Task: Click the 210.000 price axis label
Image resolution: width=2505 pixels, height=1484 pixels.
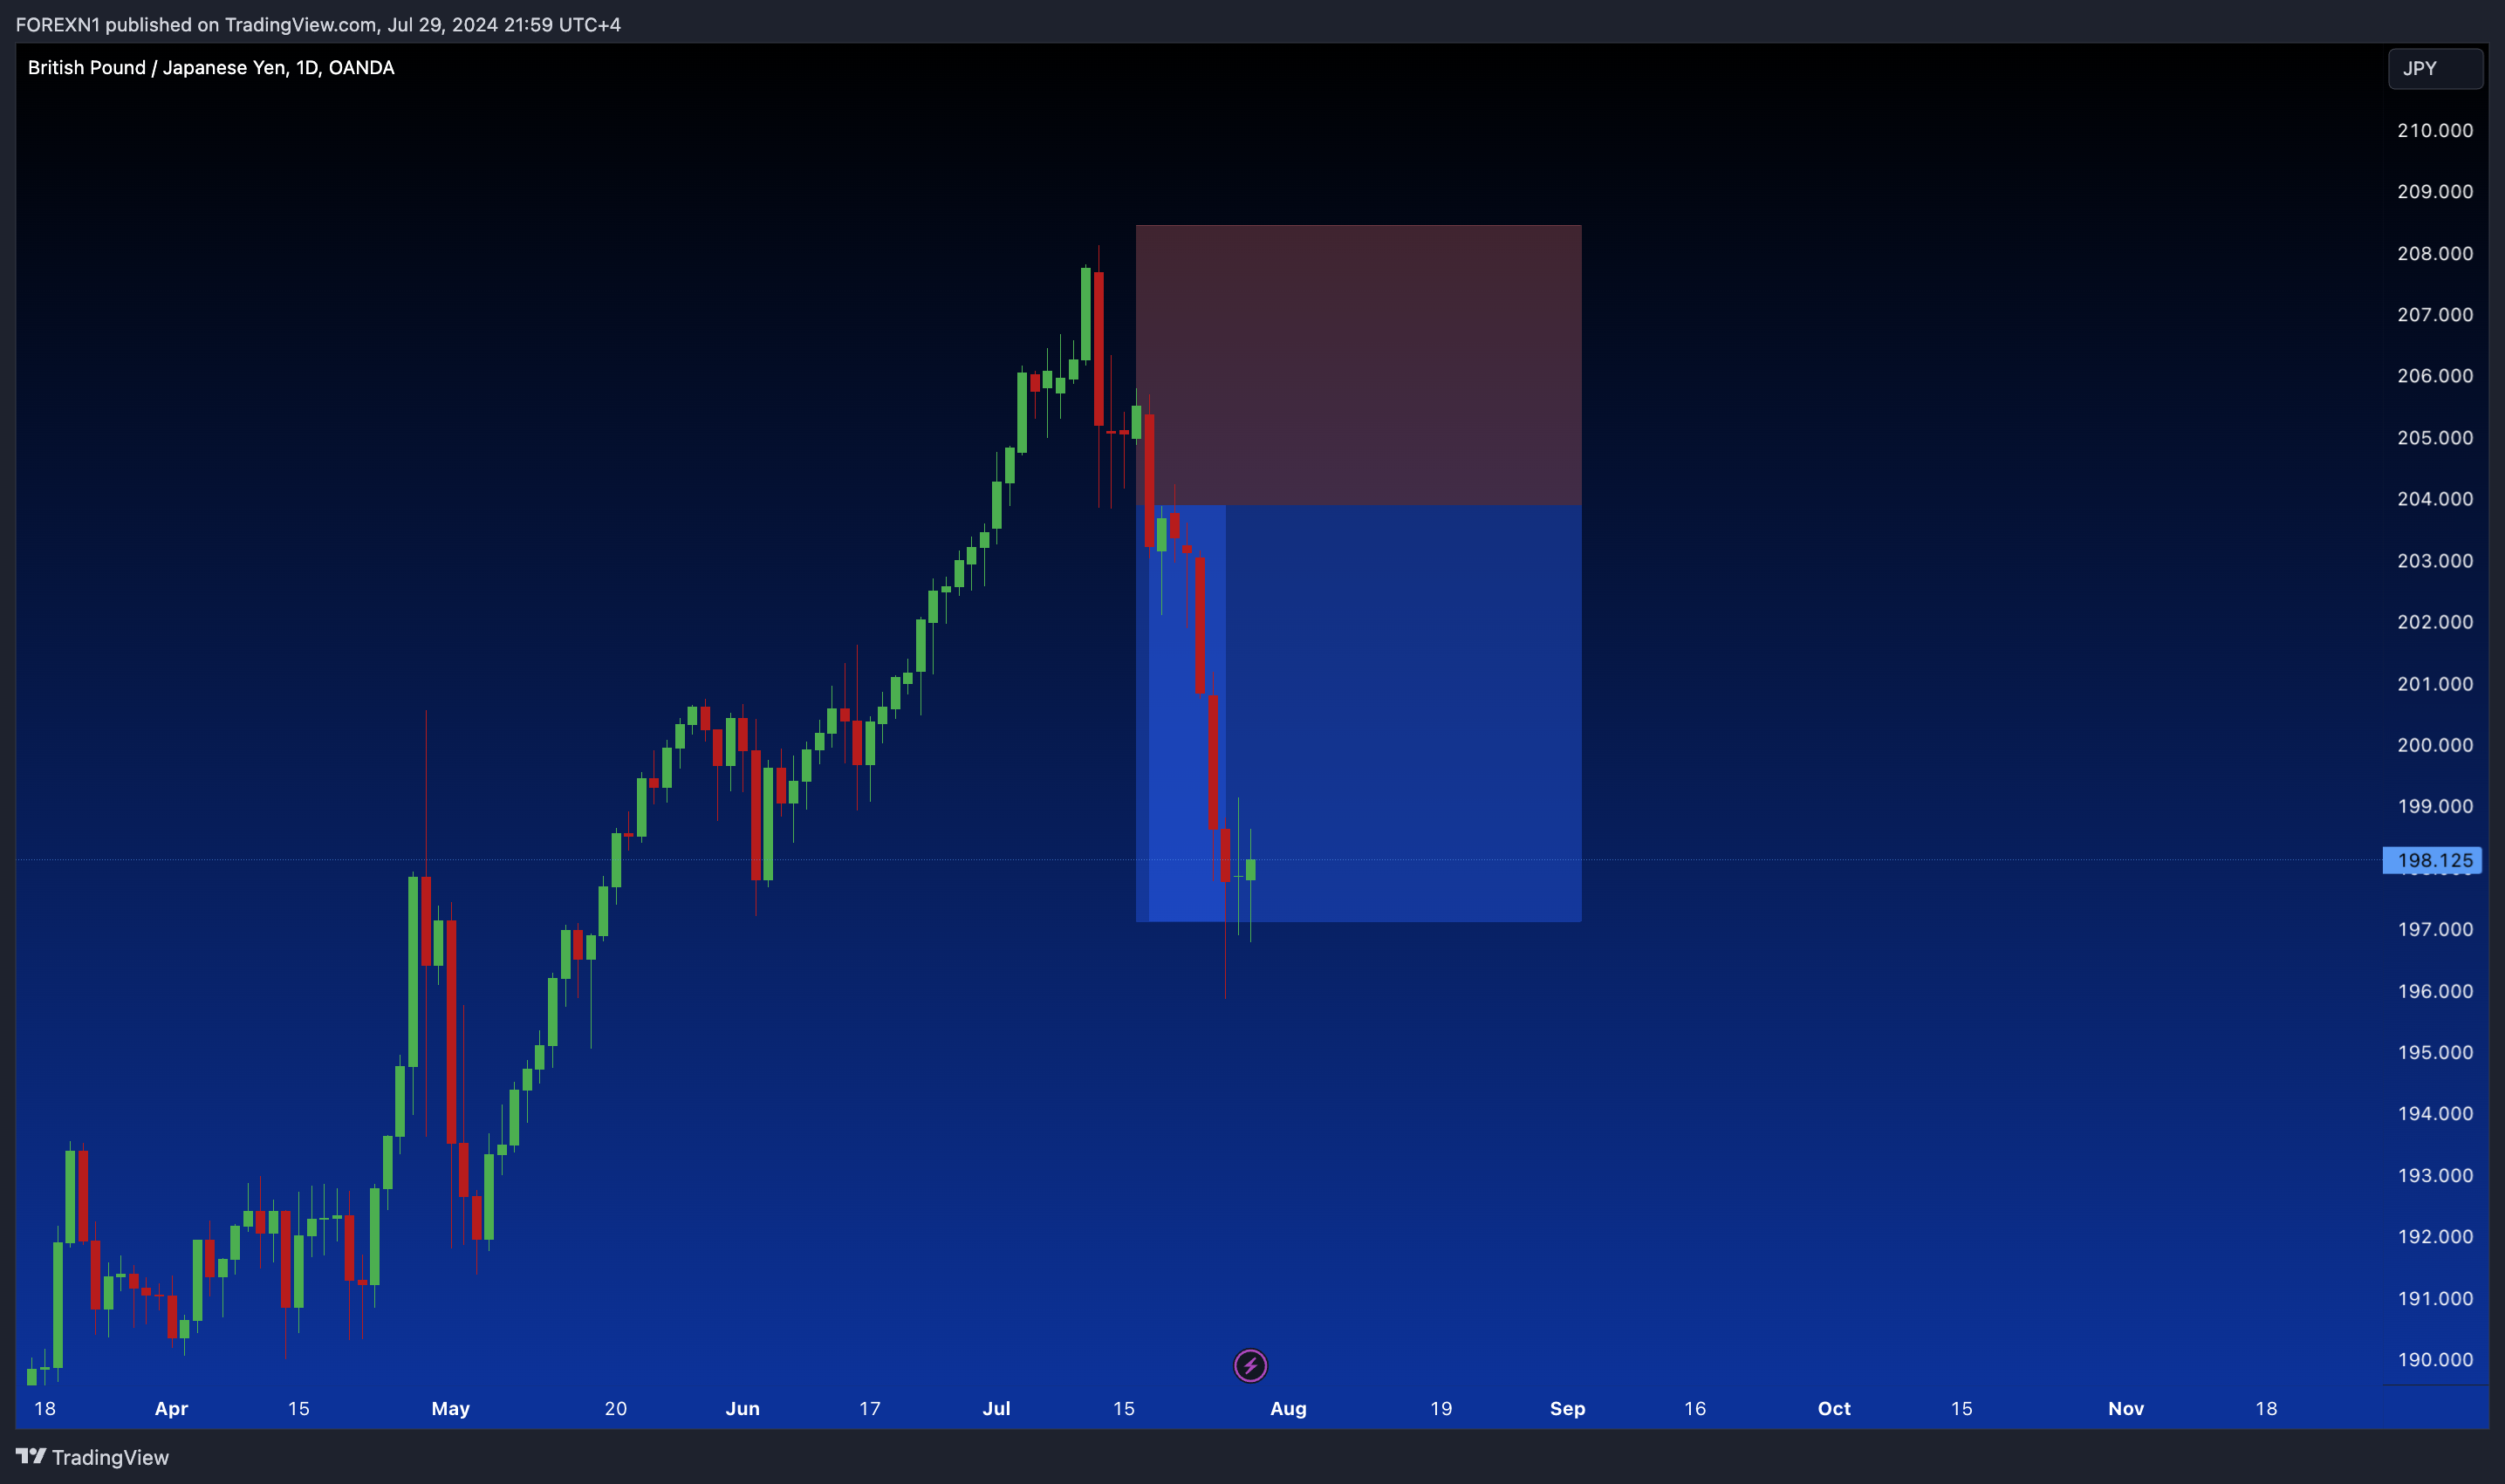Action: click(x=2435, y=130)
